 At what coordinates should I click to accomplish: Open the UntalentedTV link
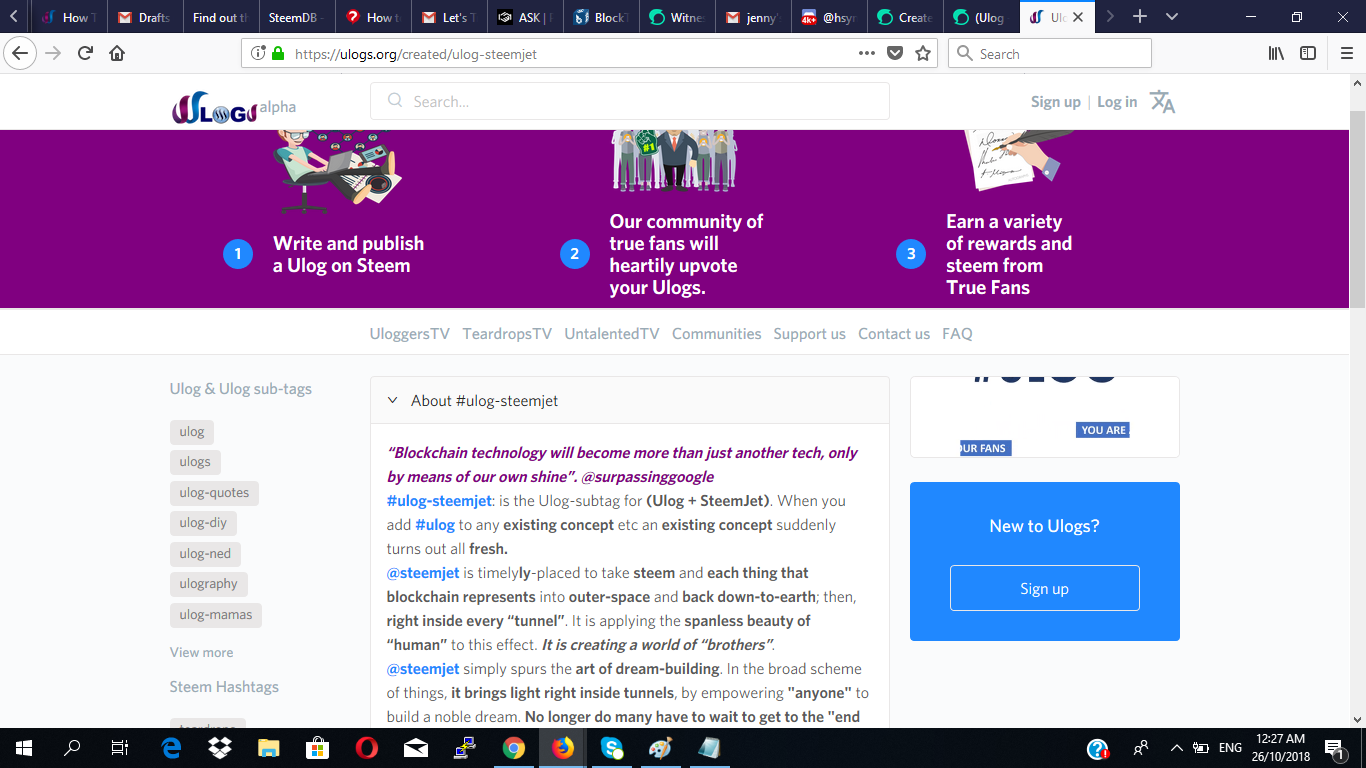612,334
